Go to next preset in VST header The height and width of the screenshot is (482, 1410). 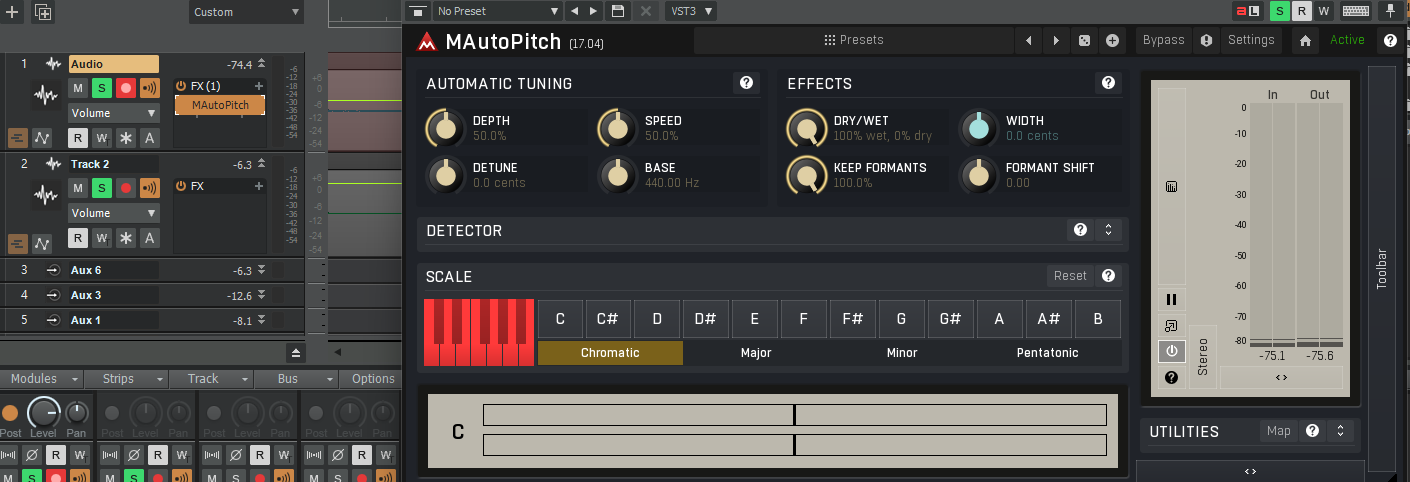click(594, 11)
